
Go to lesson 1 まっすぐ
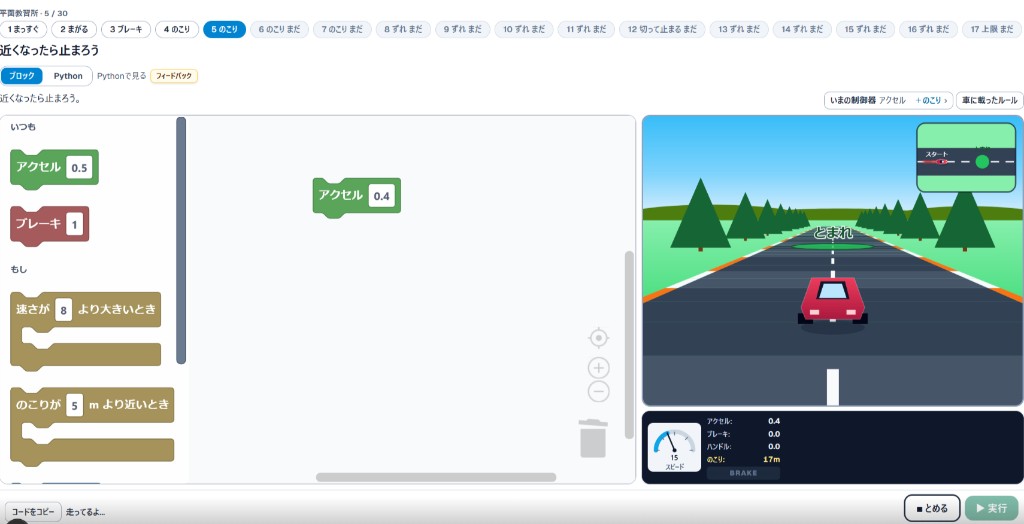click(24, 29)
